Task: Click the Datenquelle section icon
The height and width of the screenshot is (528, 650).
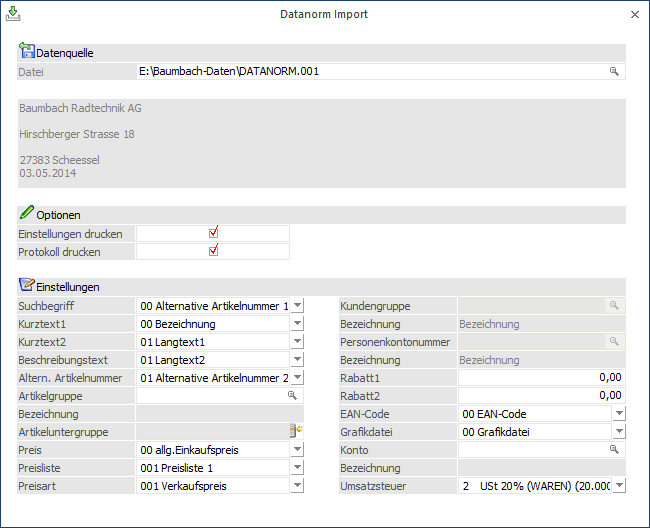Action: coord(26,52)
